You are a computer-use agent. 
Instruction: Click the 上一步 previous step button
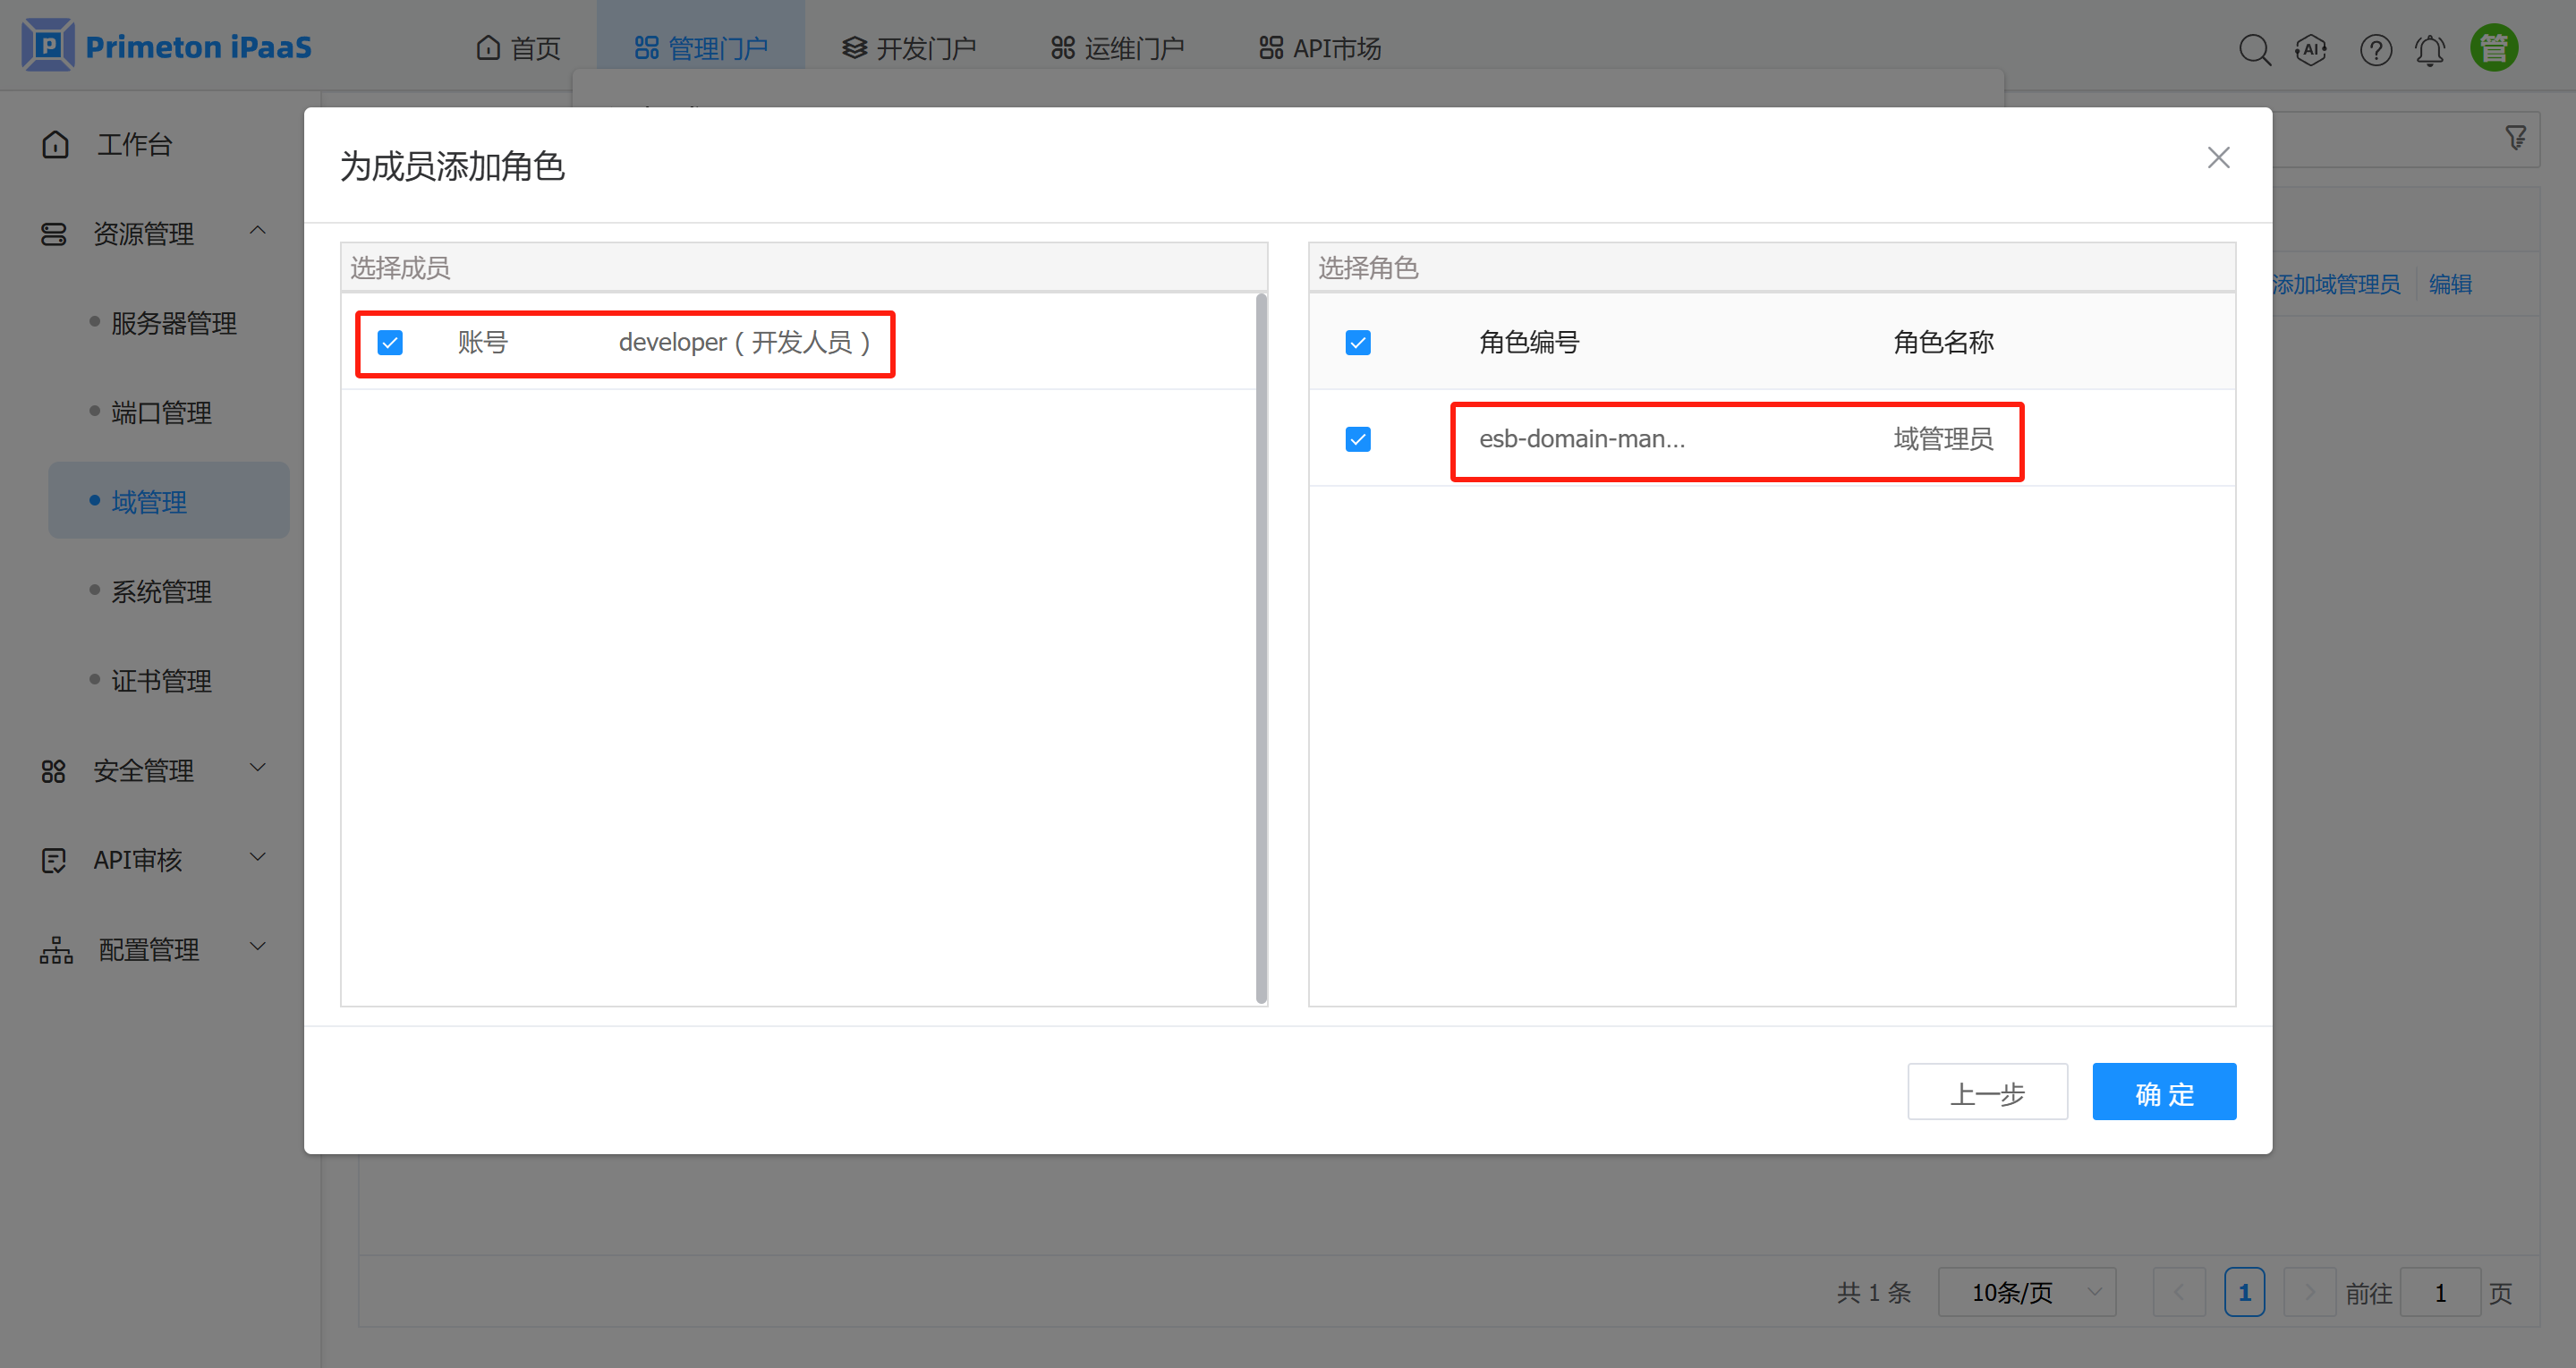click(x=1986, y=1092)
